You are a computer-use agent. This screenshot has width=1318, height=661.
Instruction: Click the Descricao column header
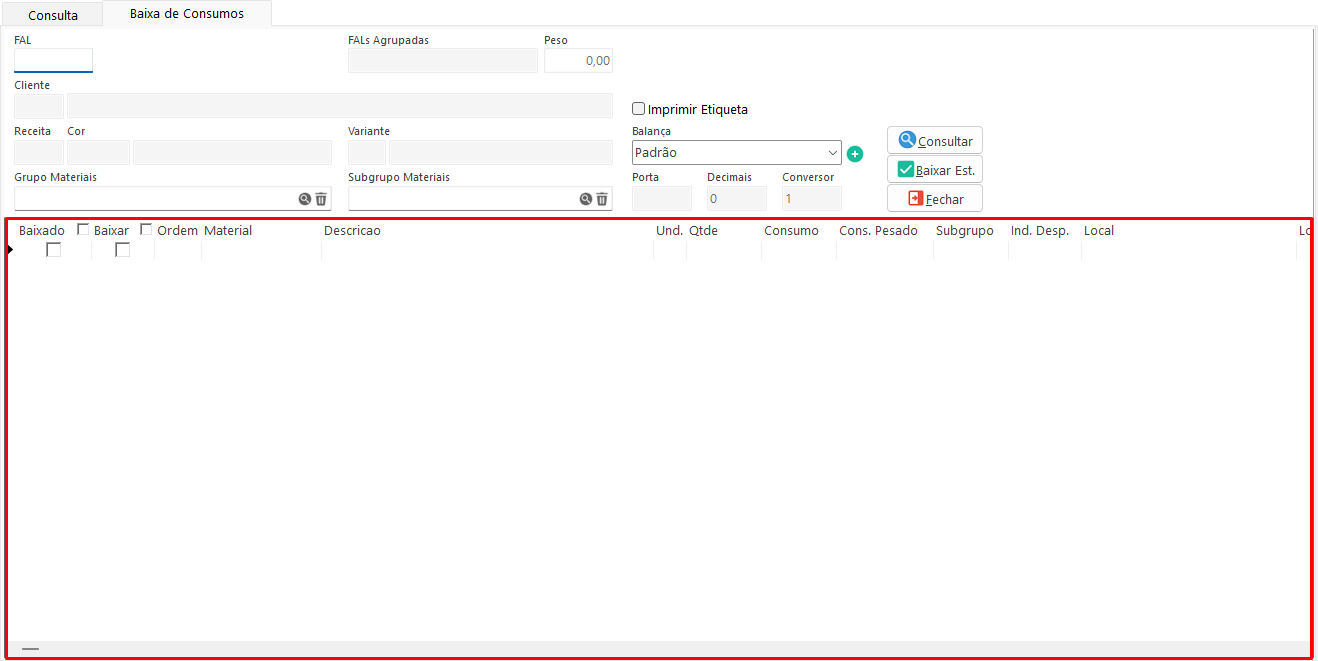pos(352,231)
